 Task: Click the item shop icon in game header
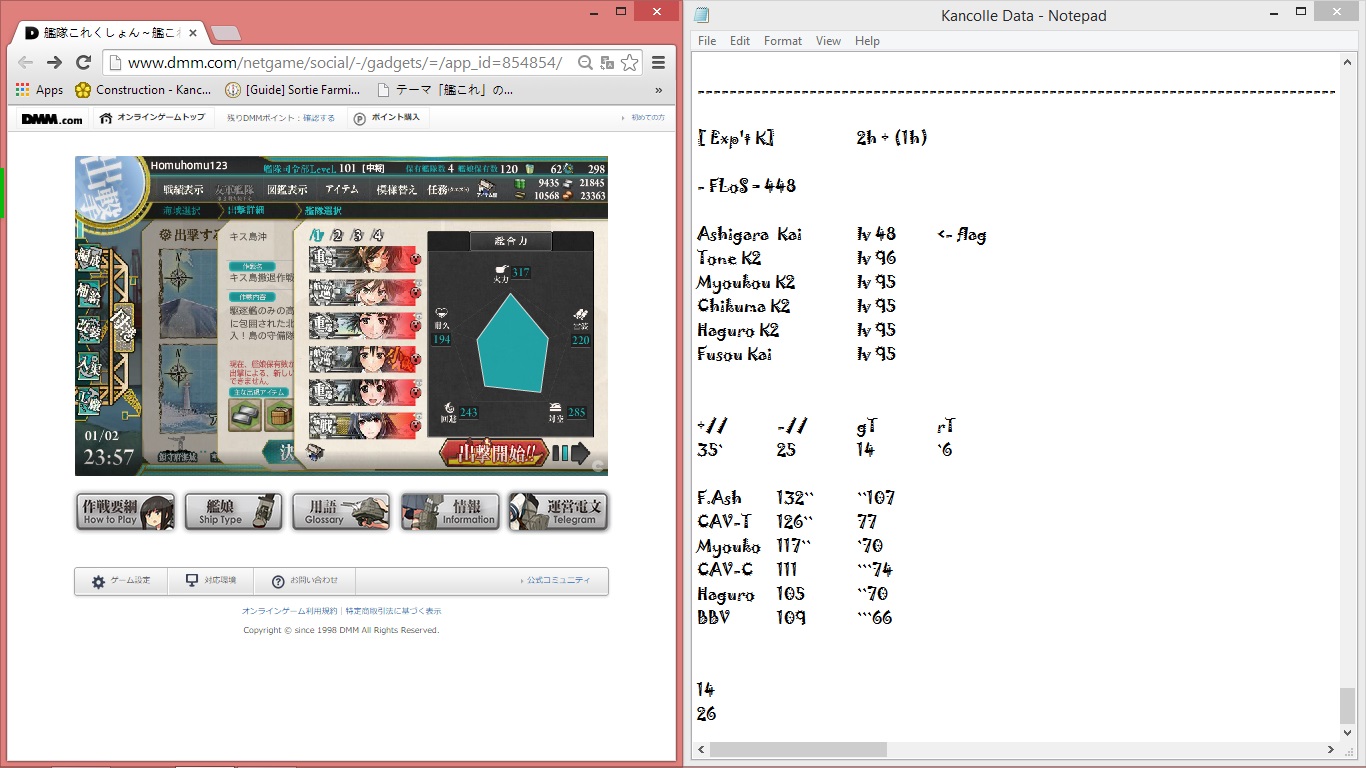pyautogui.click(x=487, y=189)
